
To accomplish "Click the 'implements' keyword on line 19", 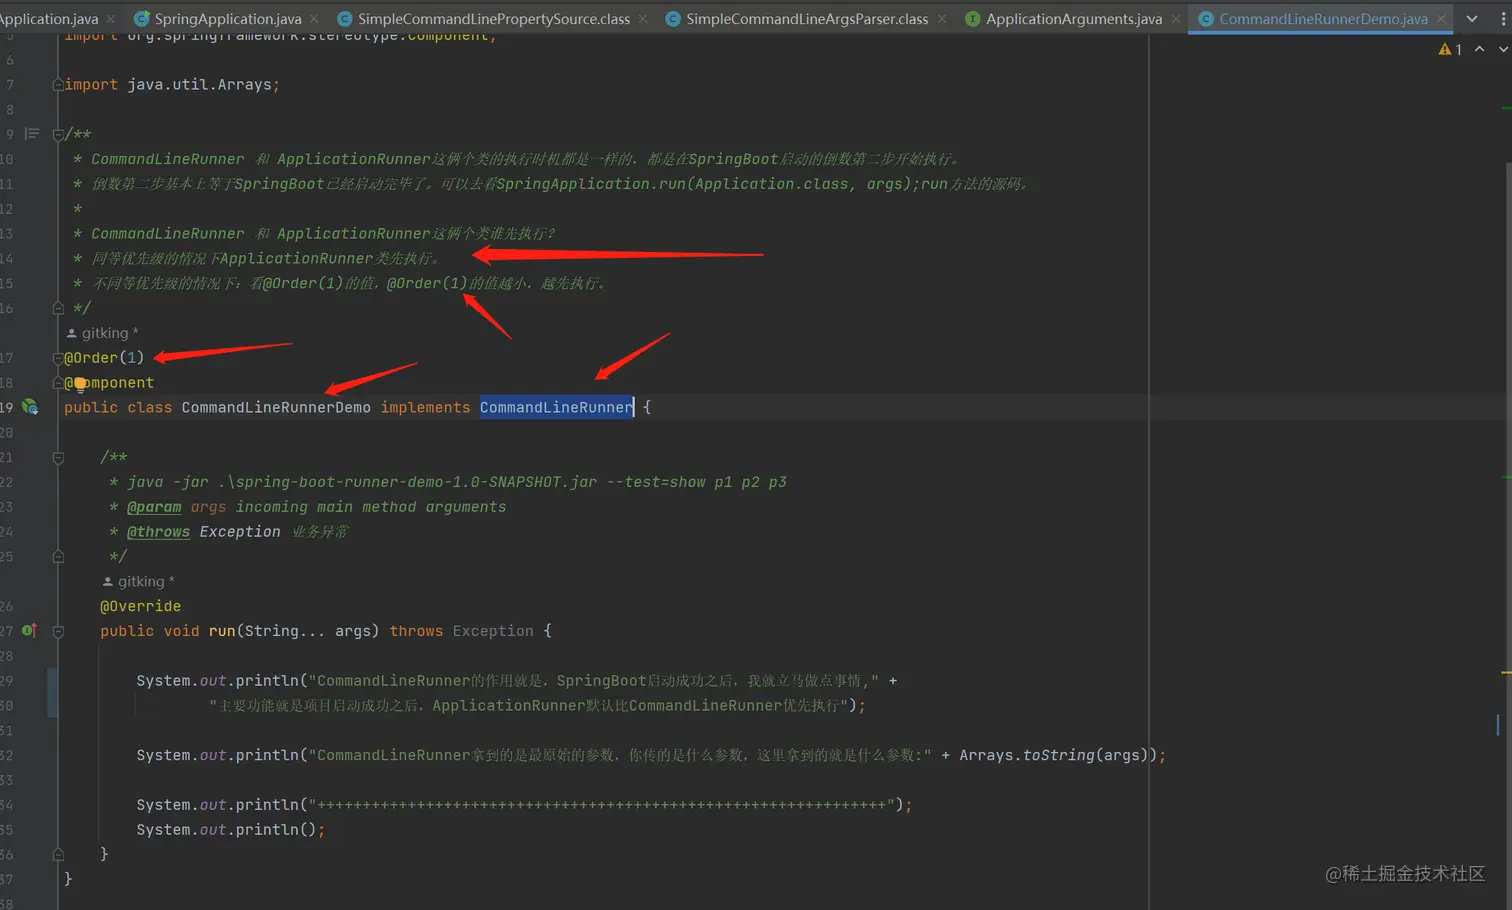I will tap(425, 407).
